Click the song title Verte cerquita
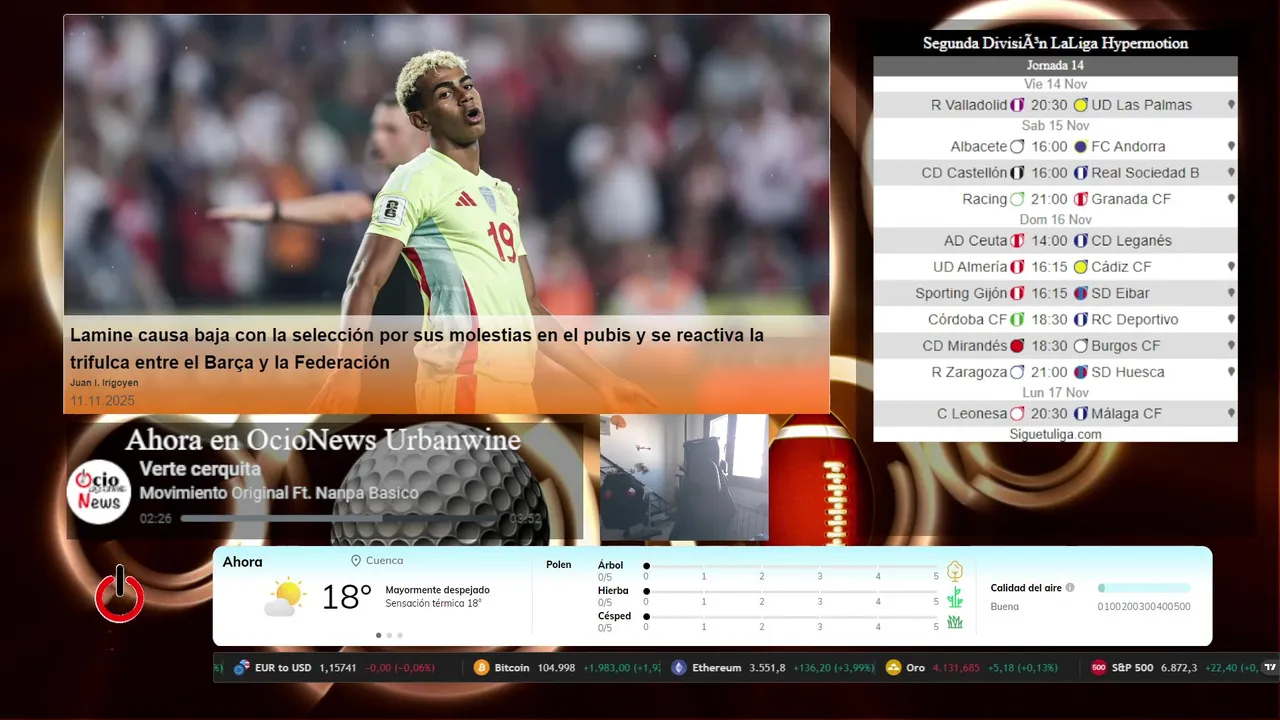1280x720 pixels. [x=200, y=469]
